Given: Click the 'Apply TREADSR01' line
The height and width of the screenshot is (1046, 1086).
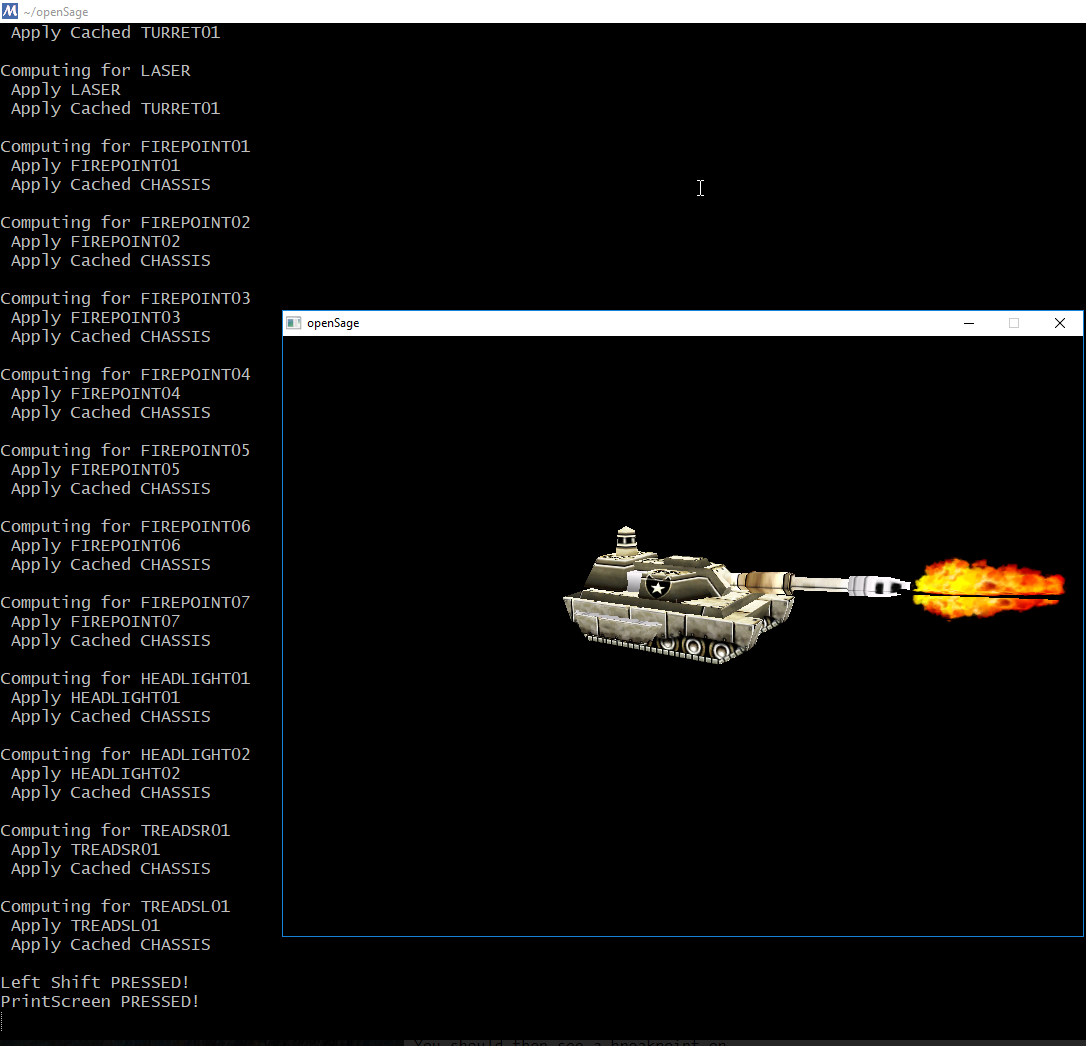Looking at the screenshot, I should pos(85,849).
